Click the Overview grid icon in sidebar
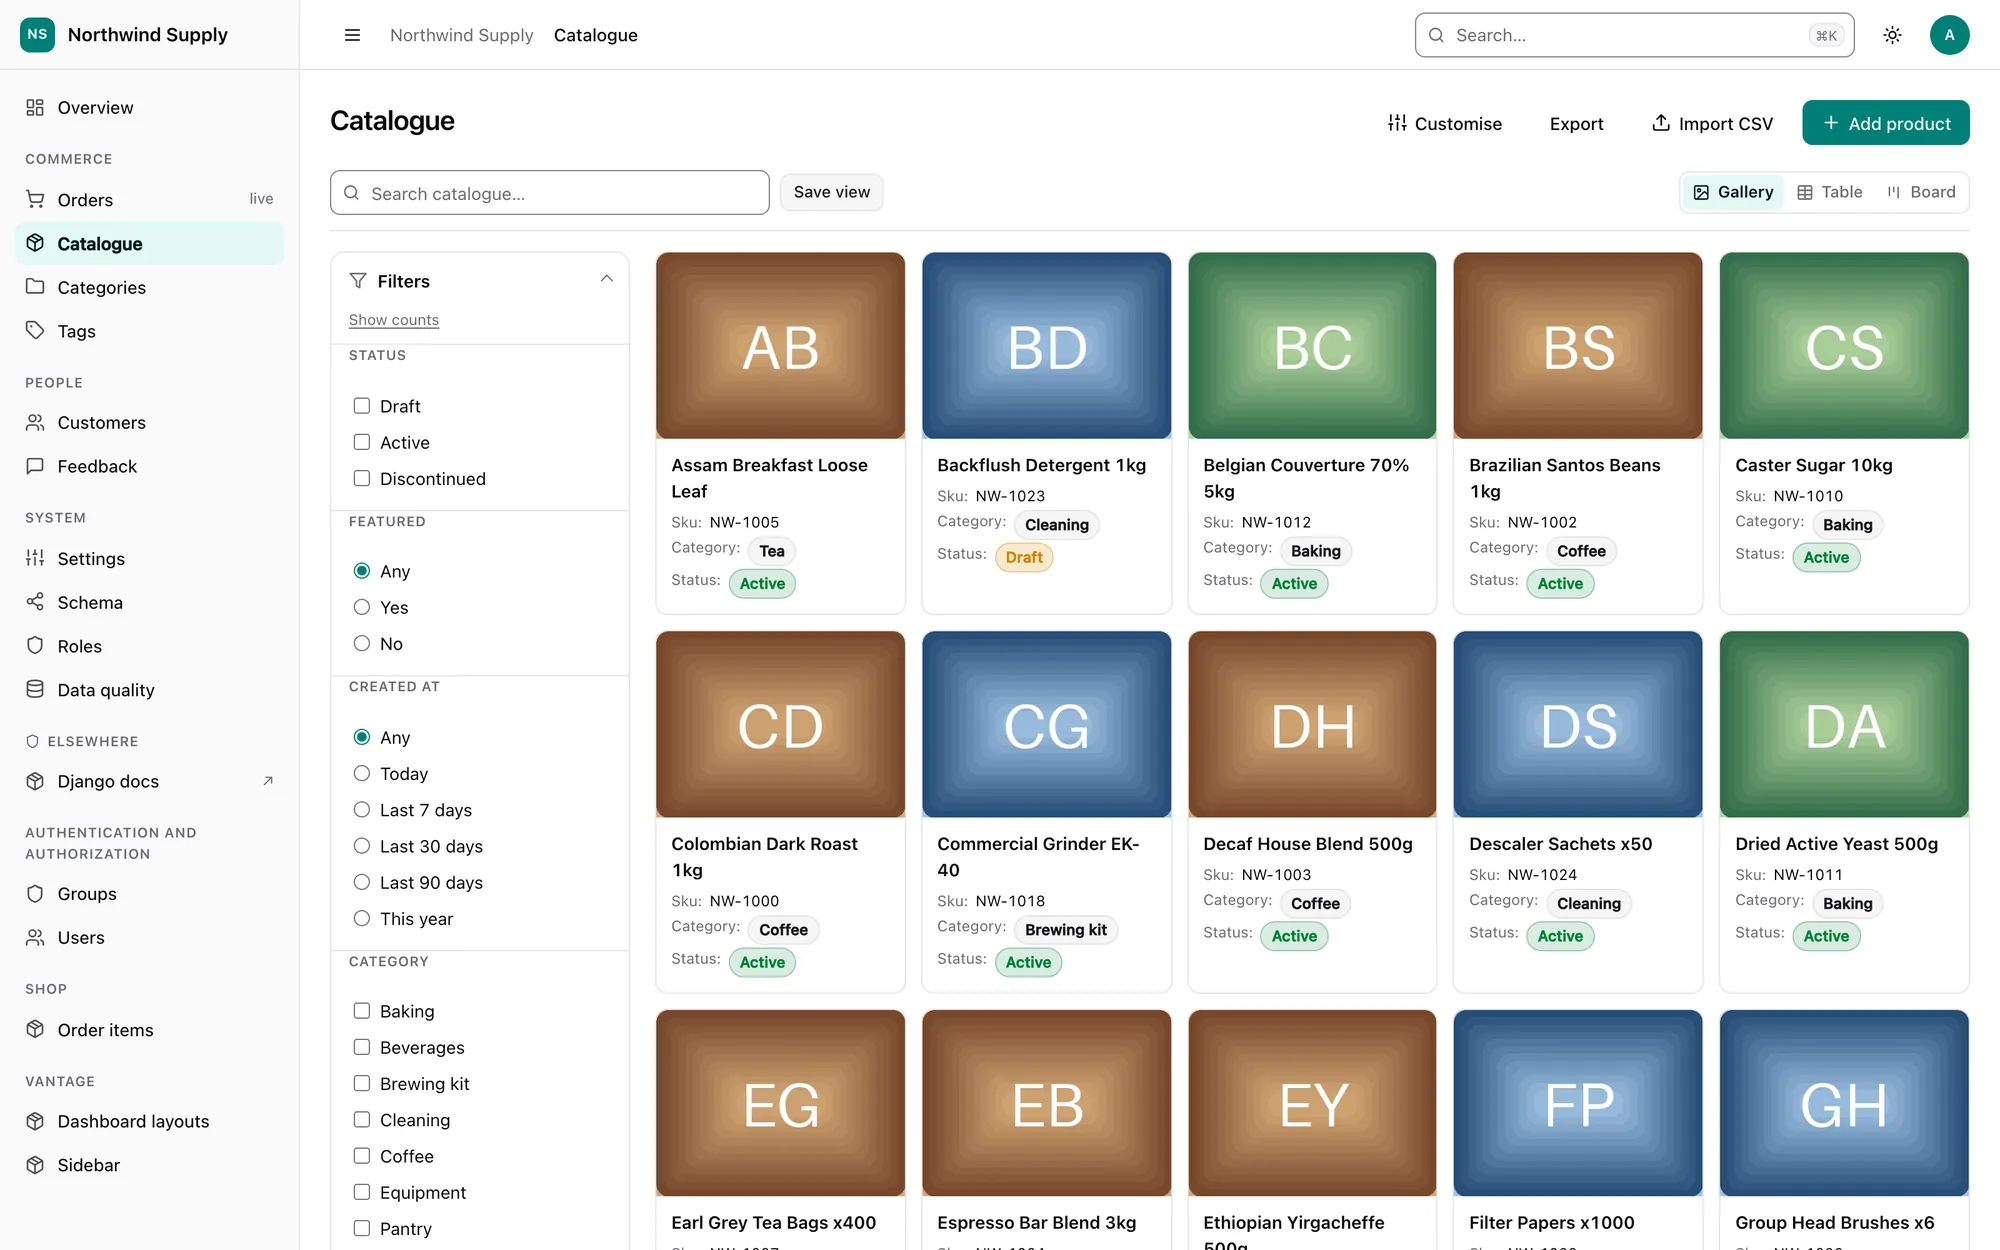The height and width of the screenshot is (1250, 2000). click(35, 107)
